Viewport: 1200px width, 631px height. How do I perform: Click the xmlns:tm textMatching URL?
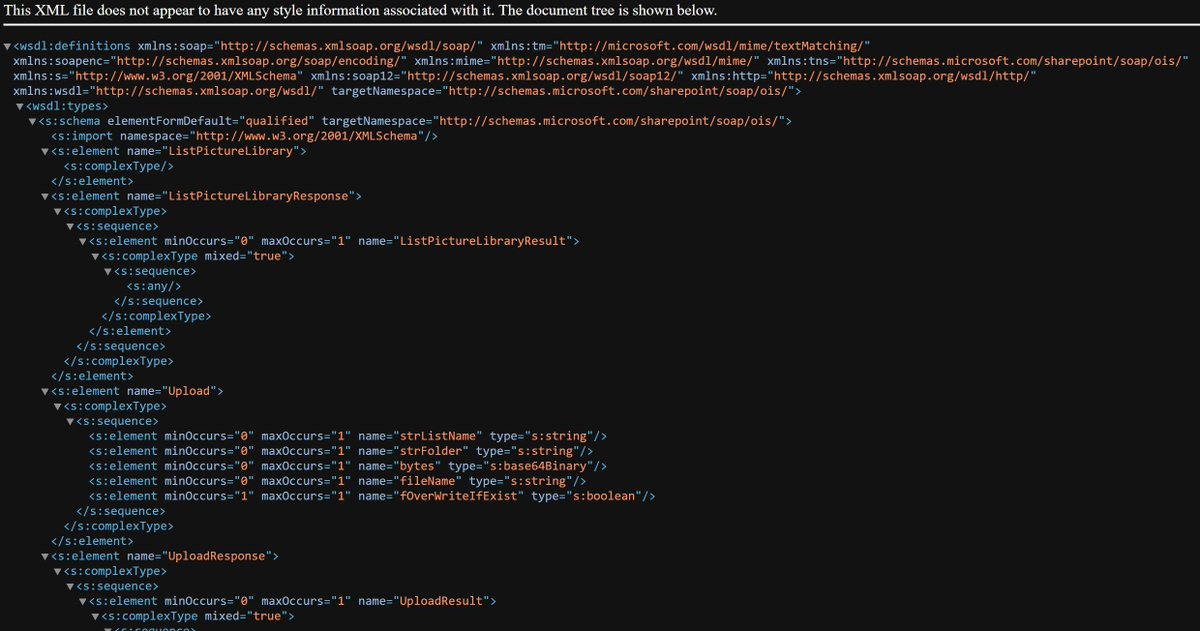click(713, 46)
